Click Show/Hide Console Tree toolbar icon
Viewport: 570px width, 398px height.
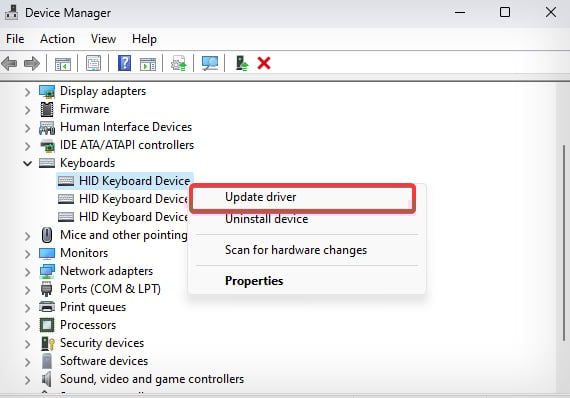pos(63,64)
